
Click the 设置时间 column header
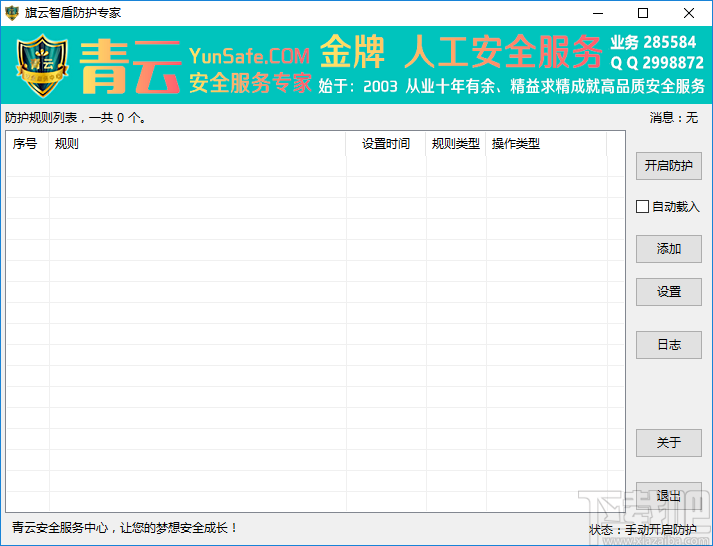click(x=386, y=144)
